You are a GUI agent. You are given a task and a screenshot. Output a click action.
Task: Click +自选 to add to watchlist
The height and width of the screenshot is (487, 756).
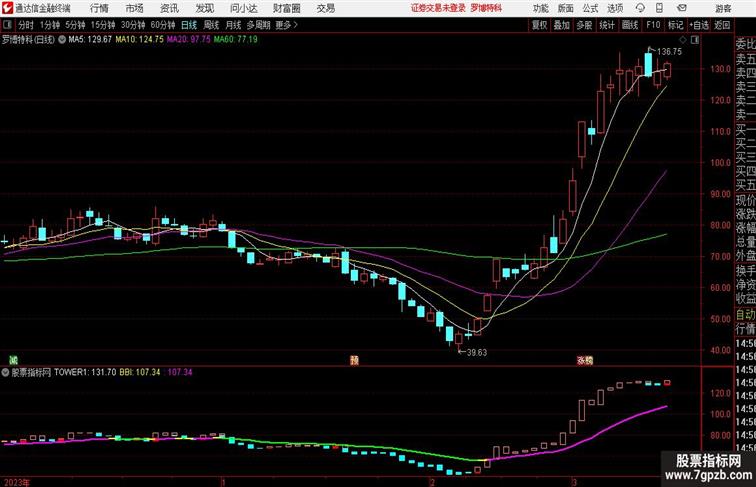coord(699,25)
